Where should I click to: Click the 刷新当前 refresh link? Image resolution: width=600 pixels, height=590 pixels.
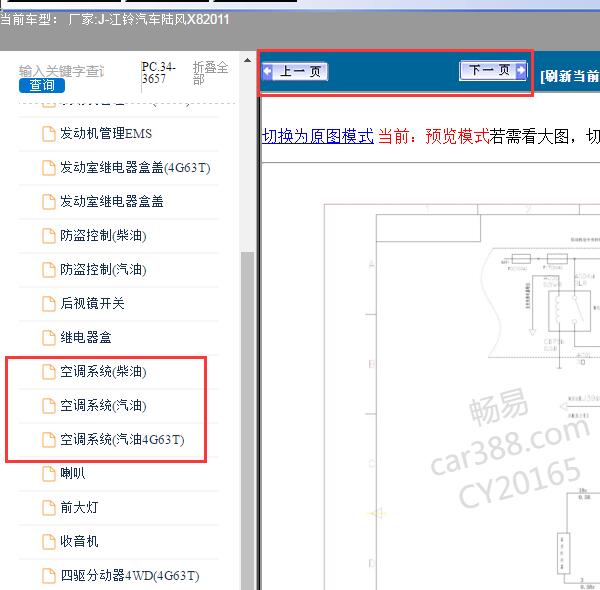pos(570,76)
